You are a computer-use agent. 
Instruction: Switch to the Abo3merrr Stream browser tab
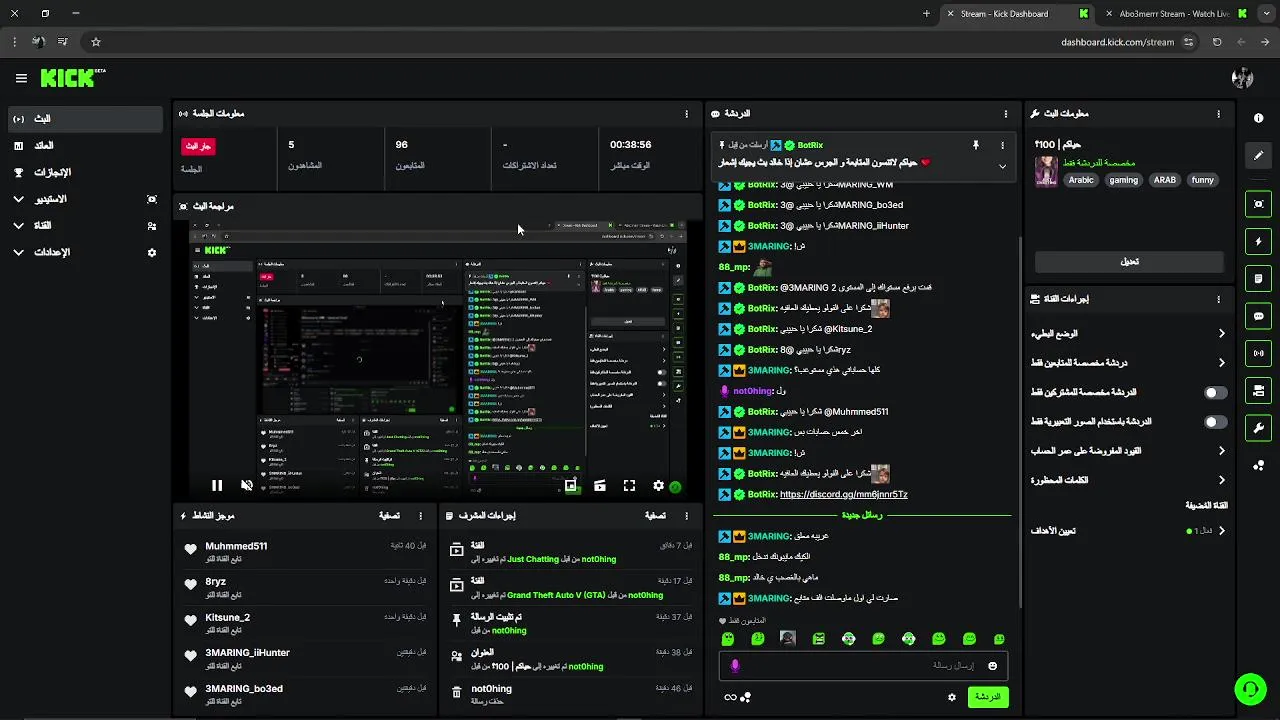(x=1176, y=14)
